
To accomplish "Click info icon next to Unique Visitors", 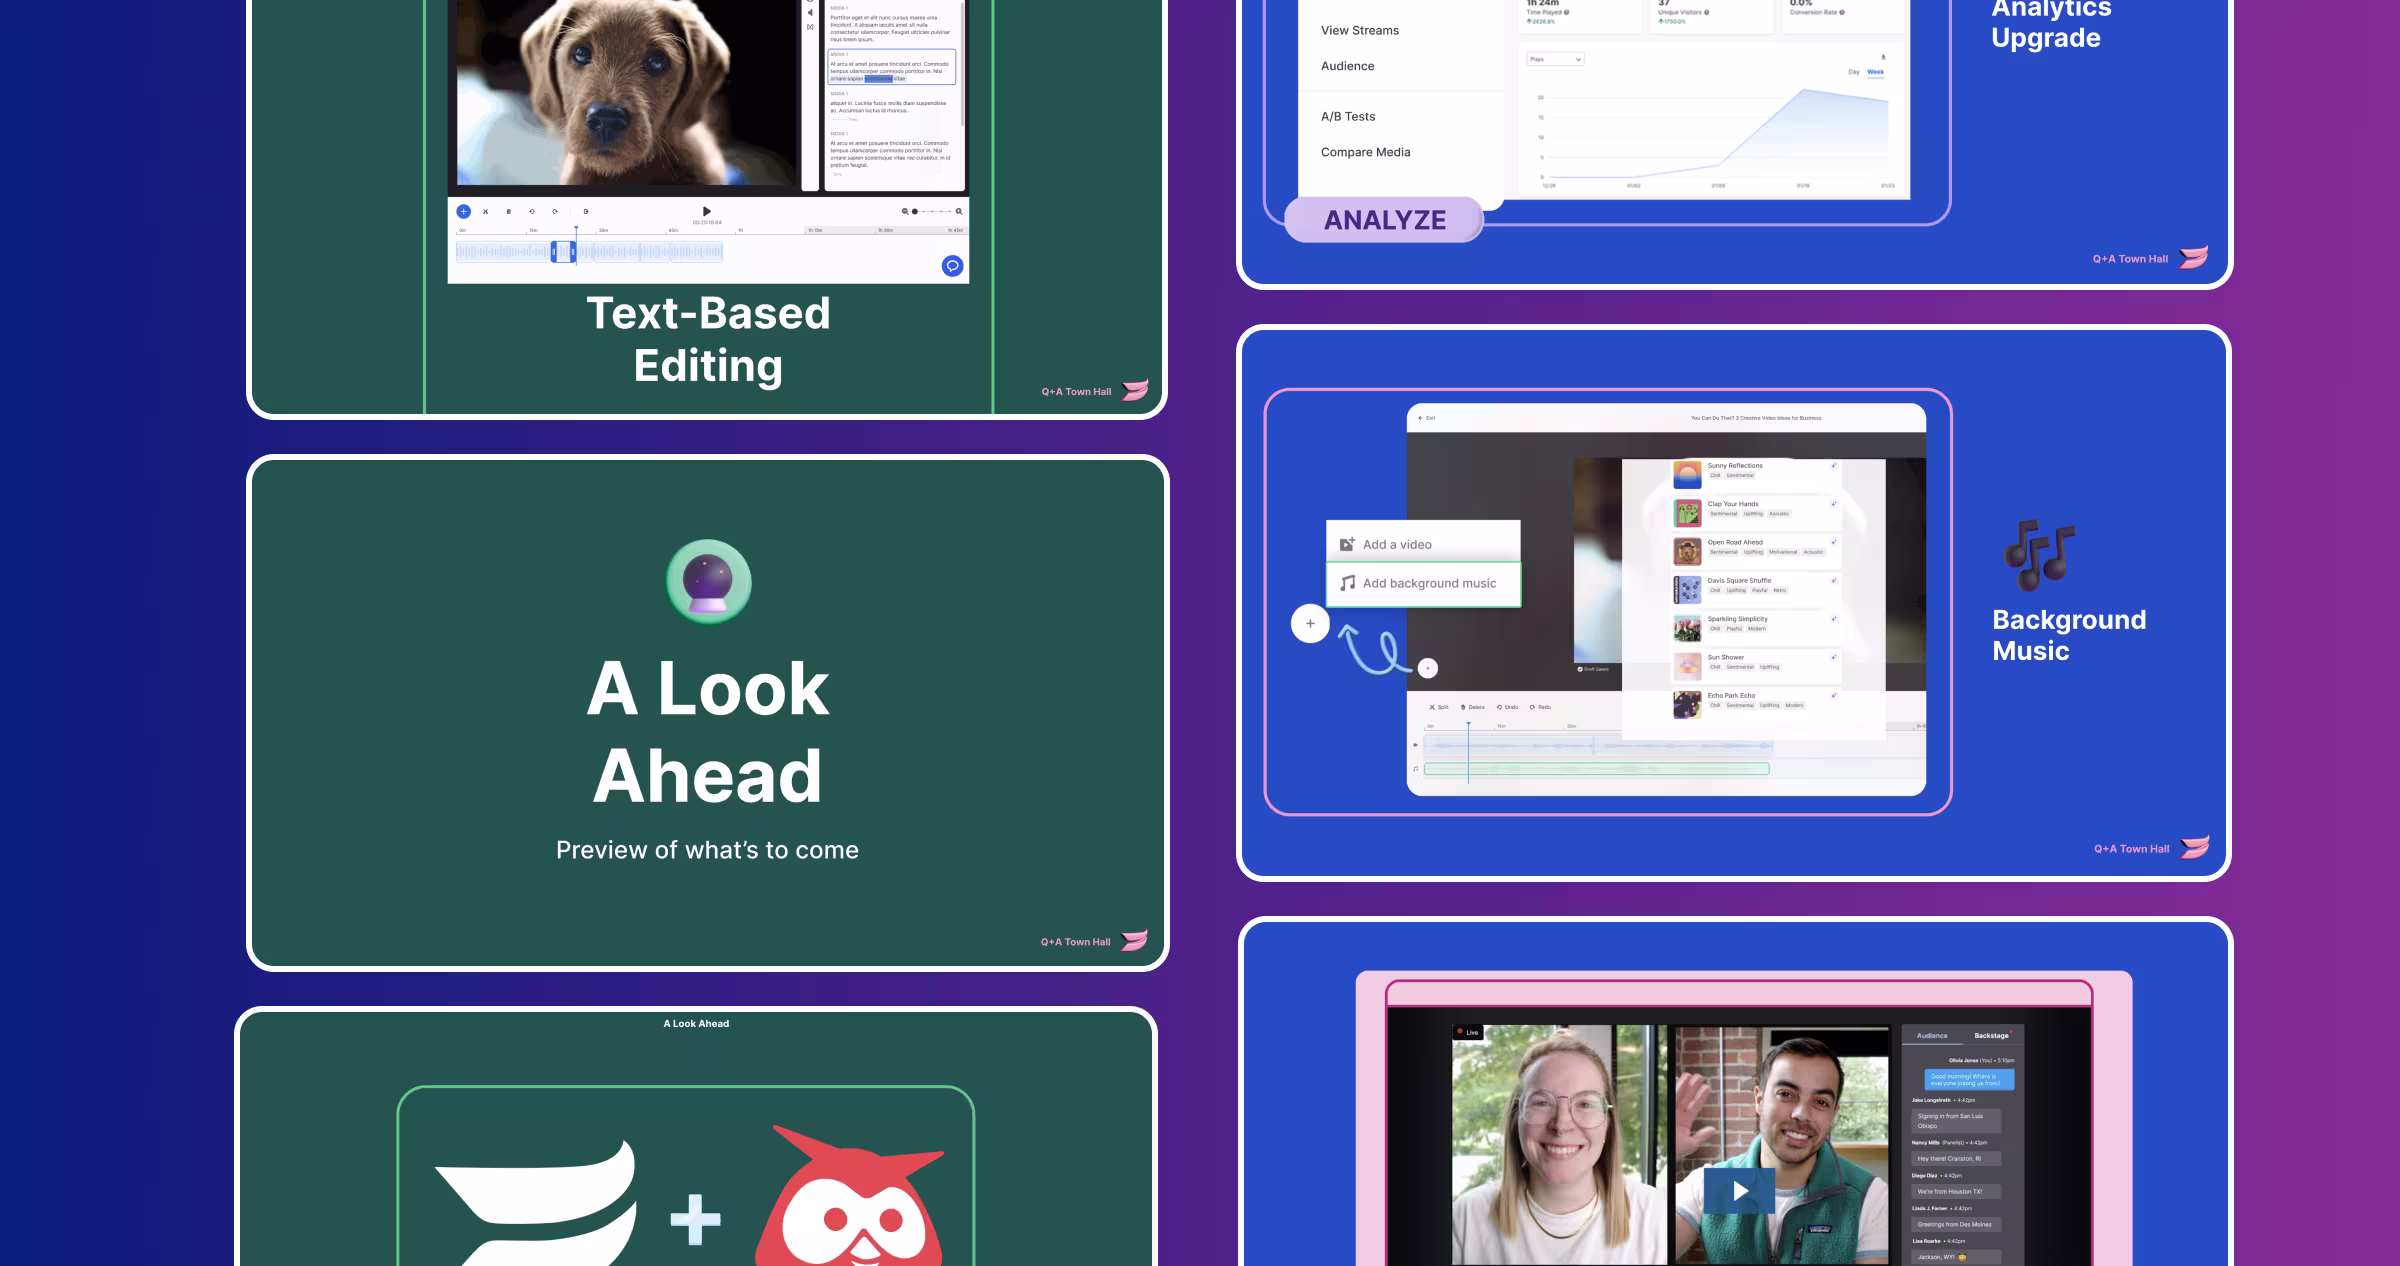I will (x=1706, y=13).
